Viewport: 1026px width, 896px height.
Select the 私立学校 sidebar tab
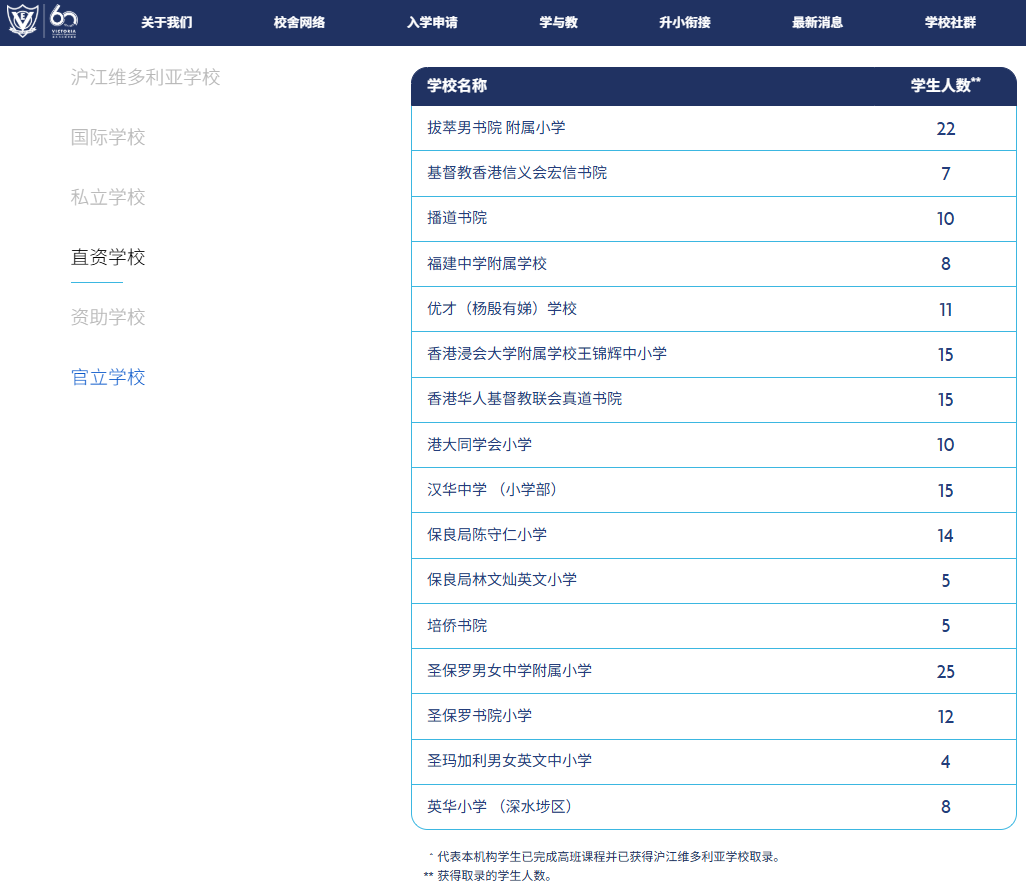tap(108, 197)
